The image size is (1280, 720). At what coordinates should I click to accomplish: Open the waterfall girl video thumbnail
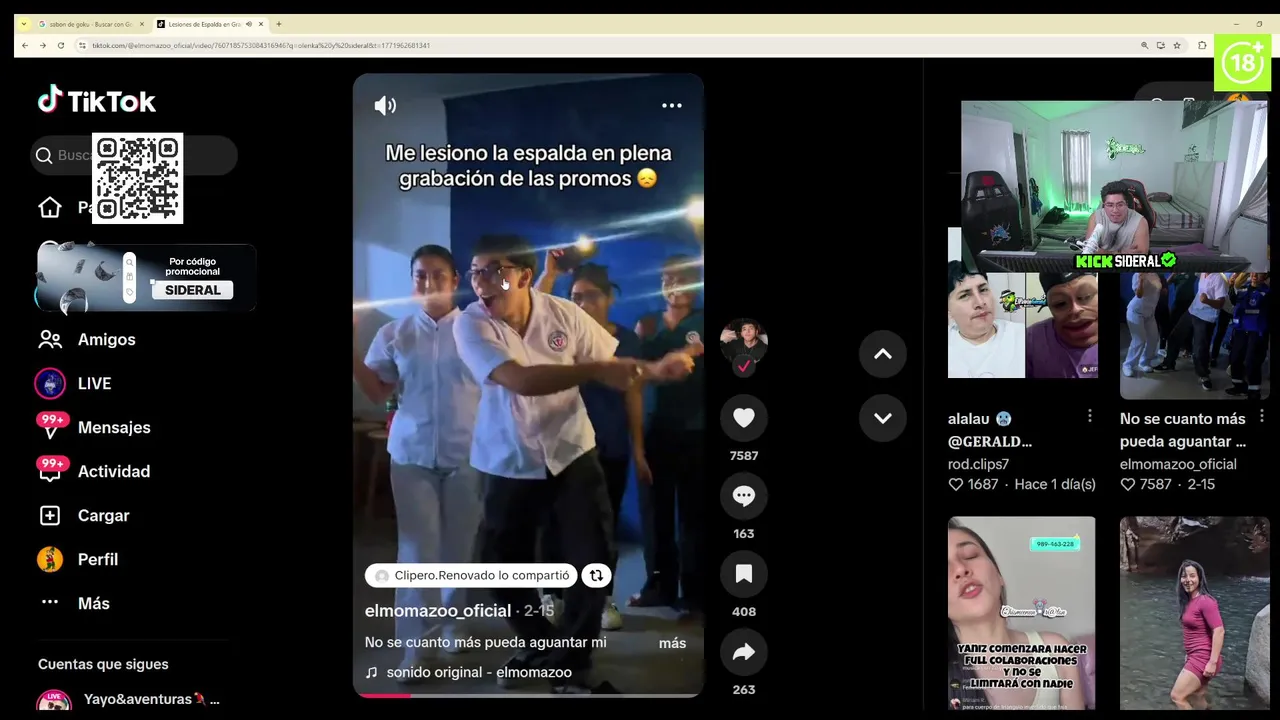click(x=1194, y=612)
